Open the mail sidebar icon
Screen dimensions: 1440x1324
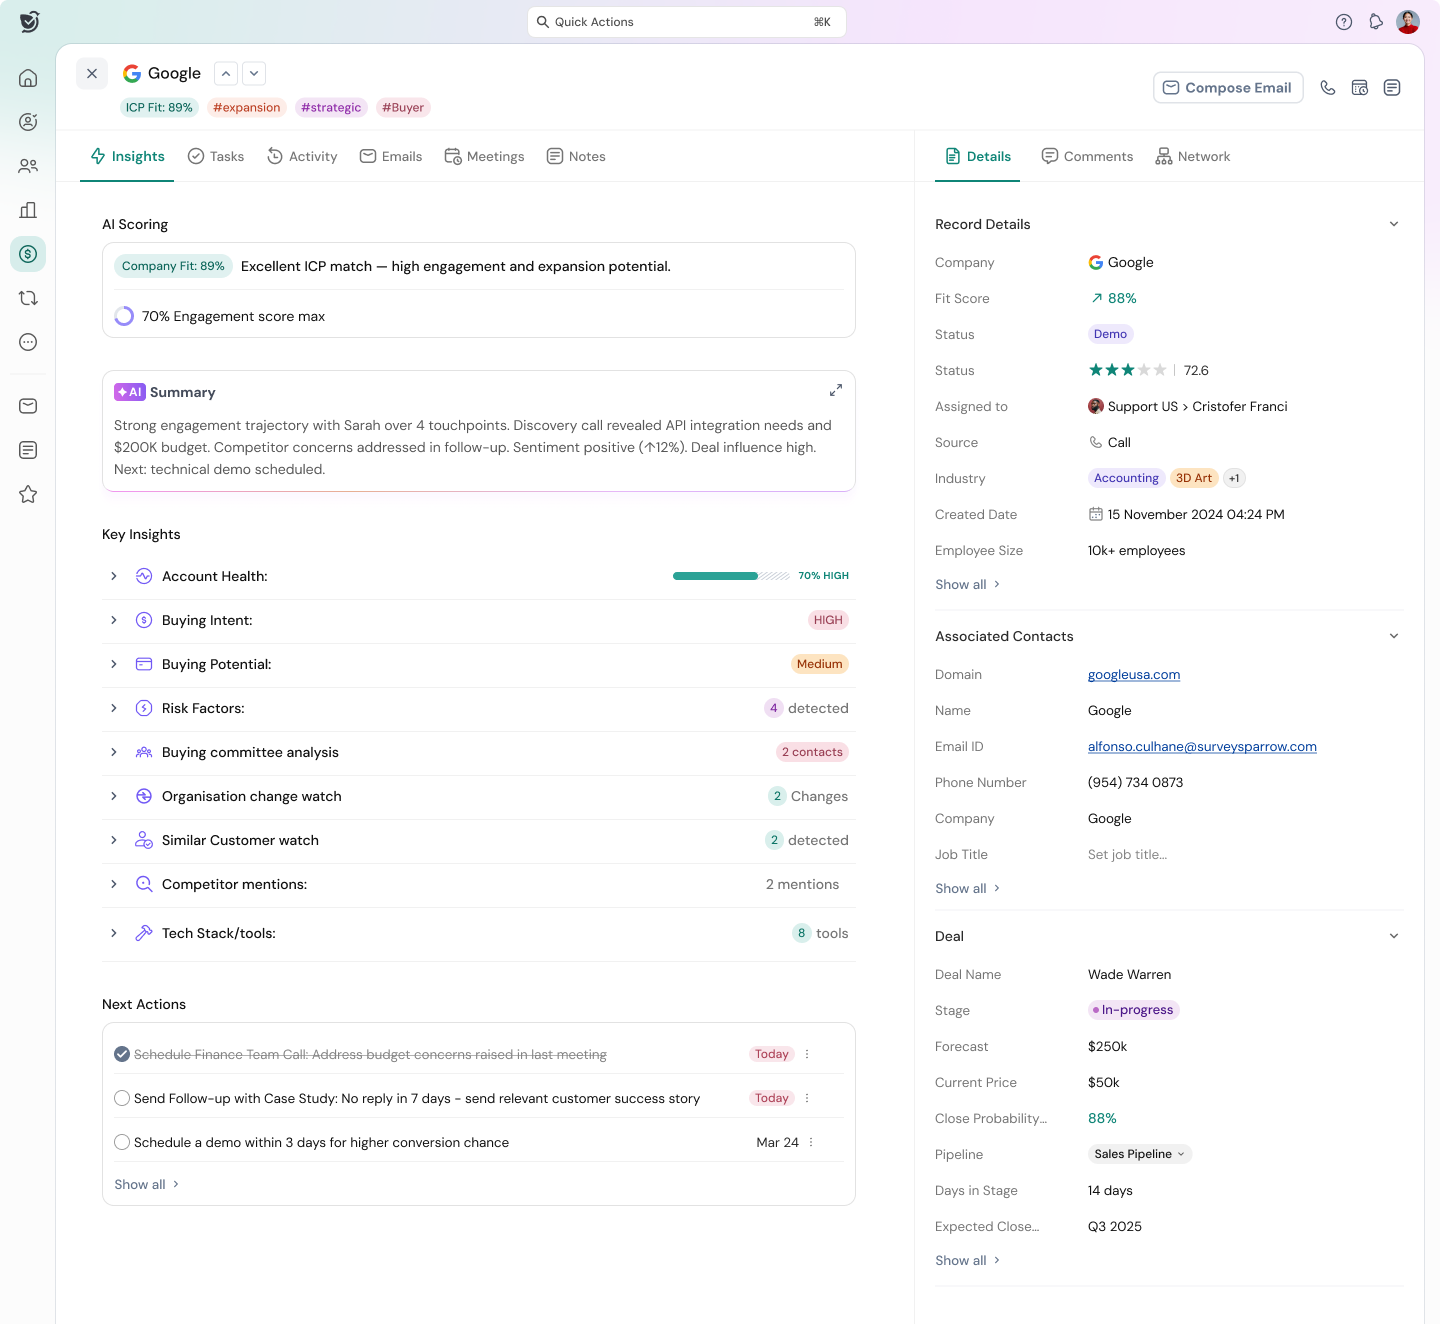pos(28,406)
